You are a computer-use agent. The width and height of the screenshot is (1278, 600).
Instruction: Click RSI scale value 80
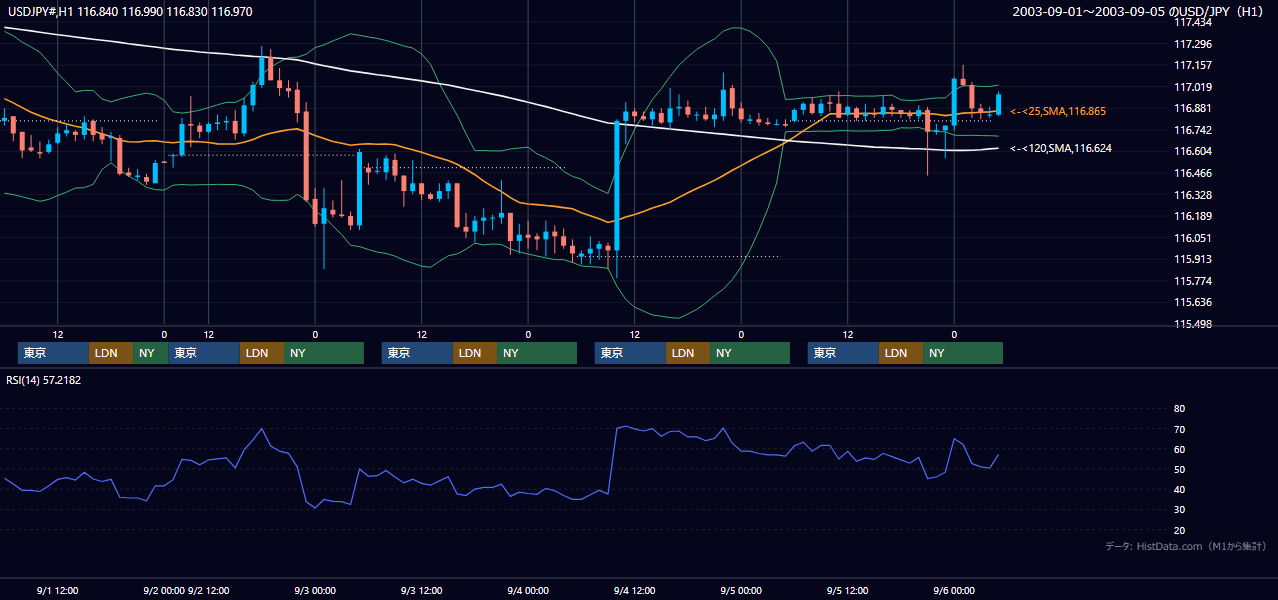coord(1179,409)
